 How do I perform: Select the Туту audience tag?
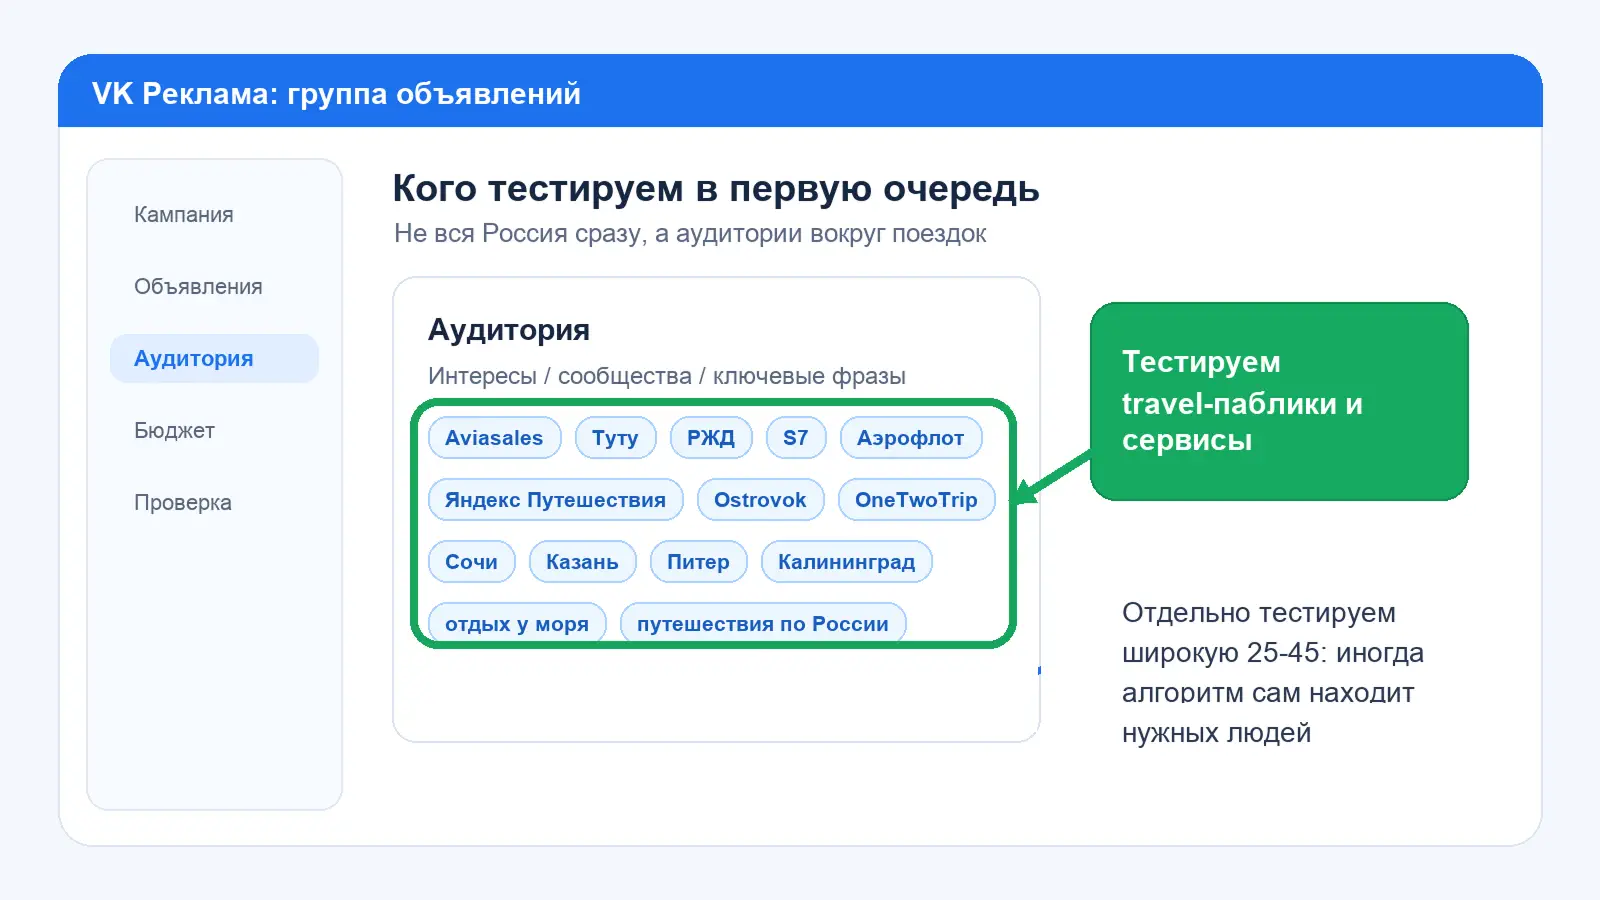(615, 438)
